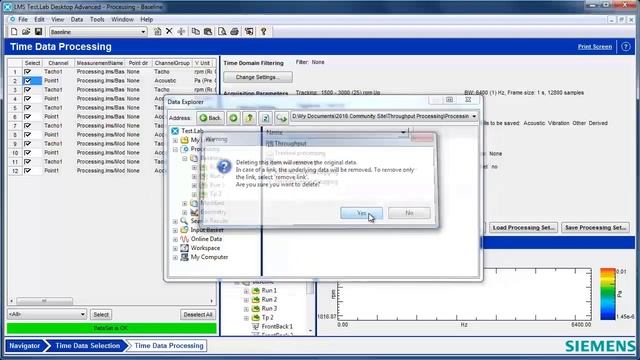This screenshot has width=640, height=360.
Task: Click the Load Processing Set button
Action: point(524,228)
